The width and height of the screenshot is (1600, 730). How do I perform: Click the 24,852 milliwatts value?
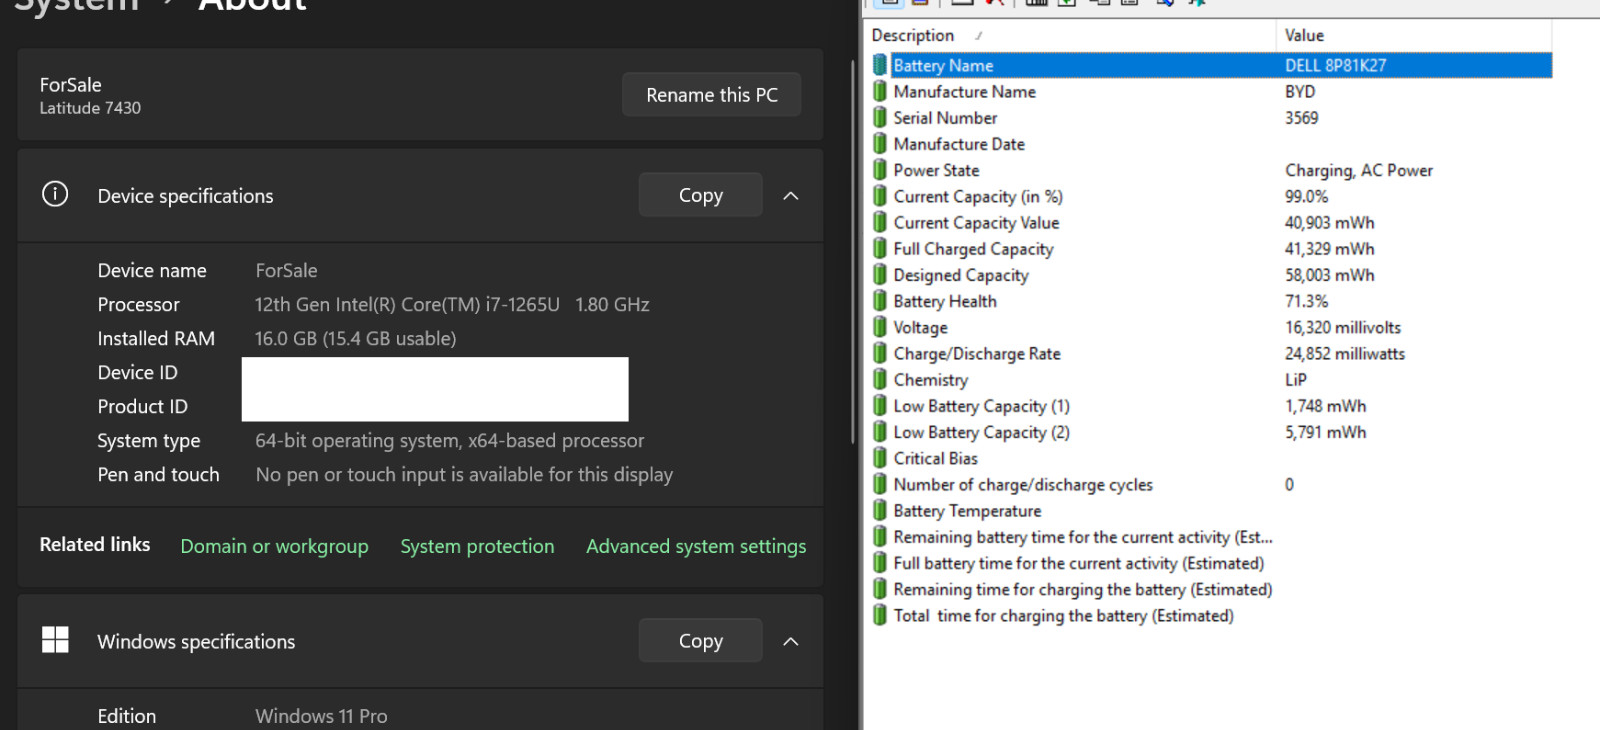coord(1345,353)
